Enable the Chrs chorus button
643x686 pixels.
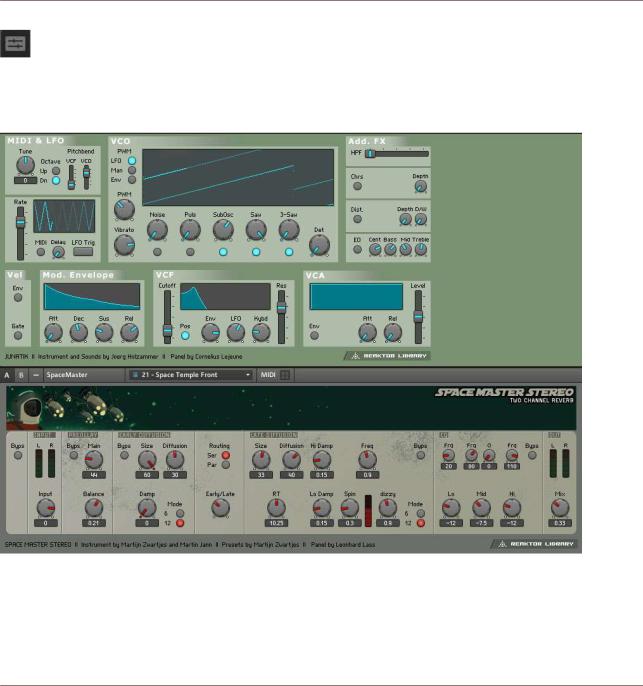coord(357,186)
